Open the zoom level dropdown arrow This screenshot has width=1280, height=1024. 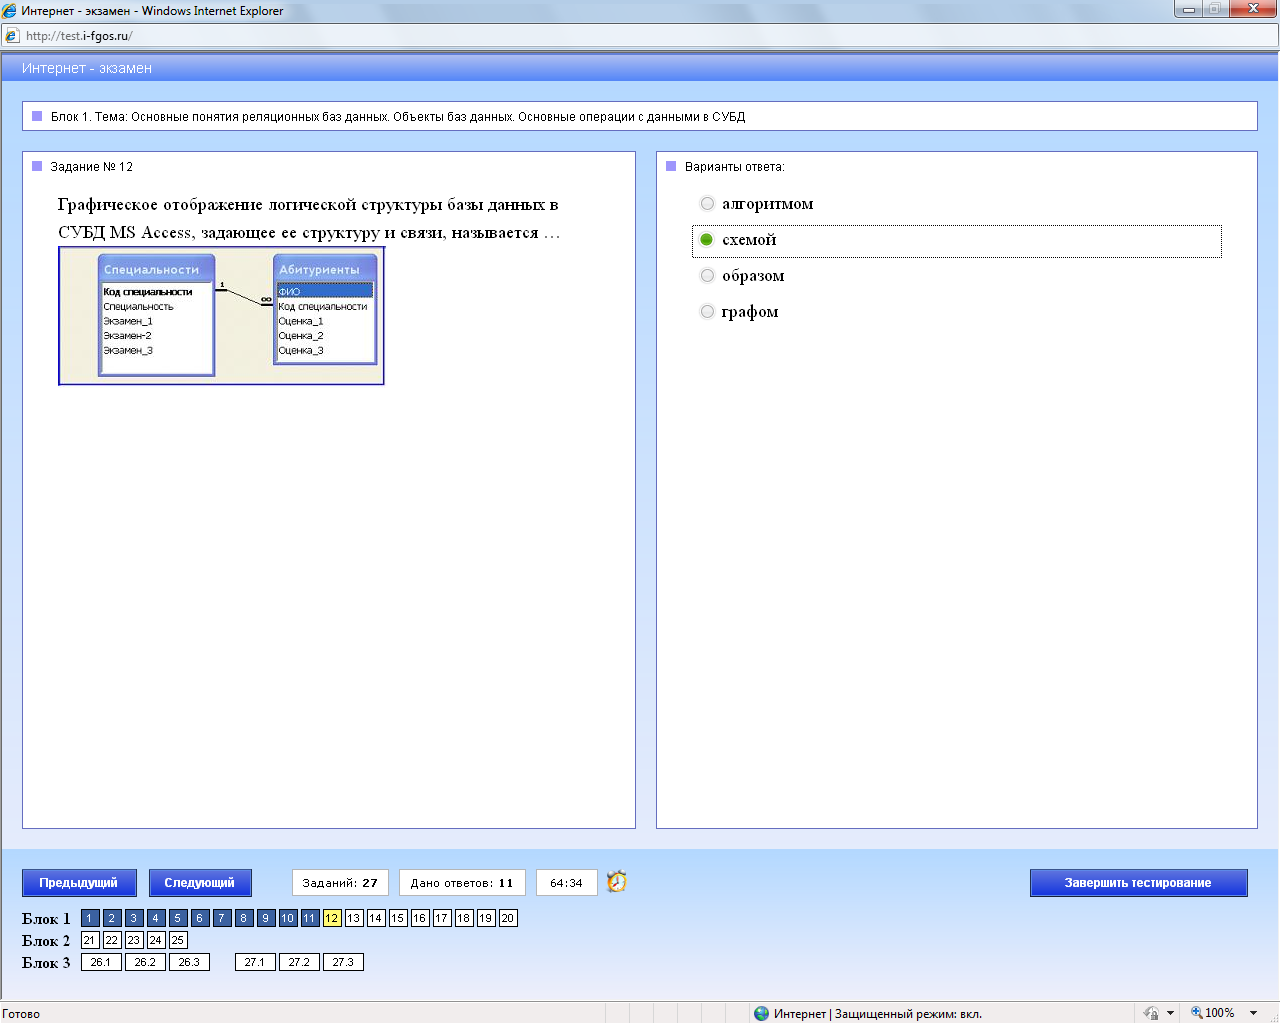[x=1253, y=1013]
